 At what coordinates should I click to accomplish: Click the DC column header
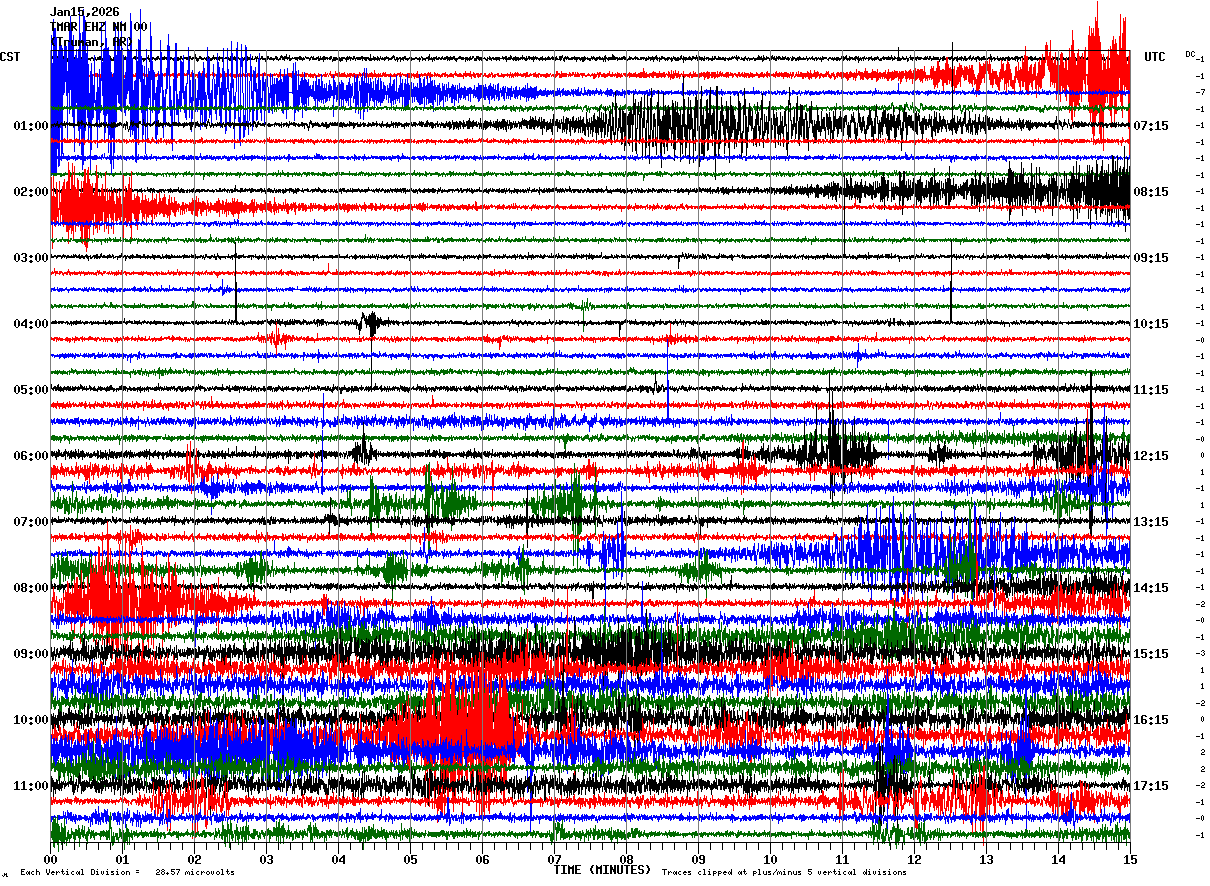click(1190, 54)
